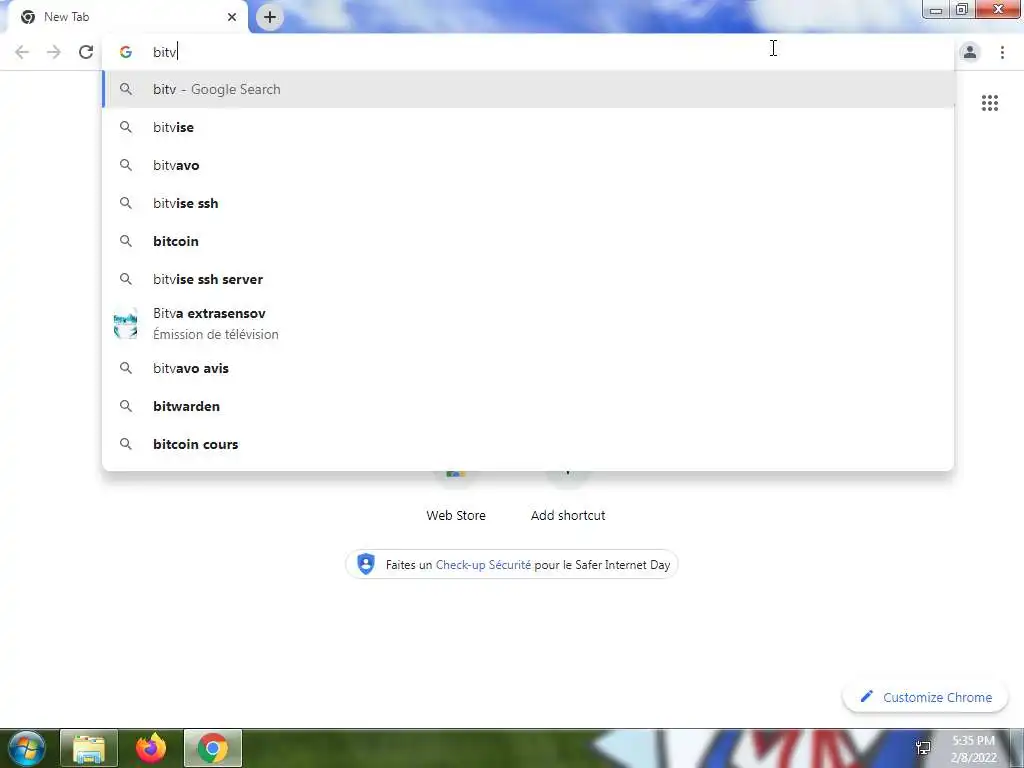Click the Customize Chrome button
This screenshot has height=768, width=1024.
(927, 697)
